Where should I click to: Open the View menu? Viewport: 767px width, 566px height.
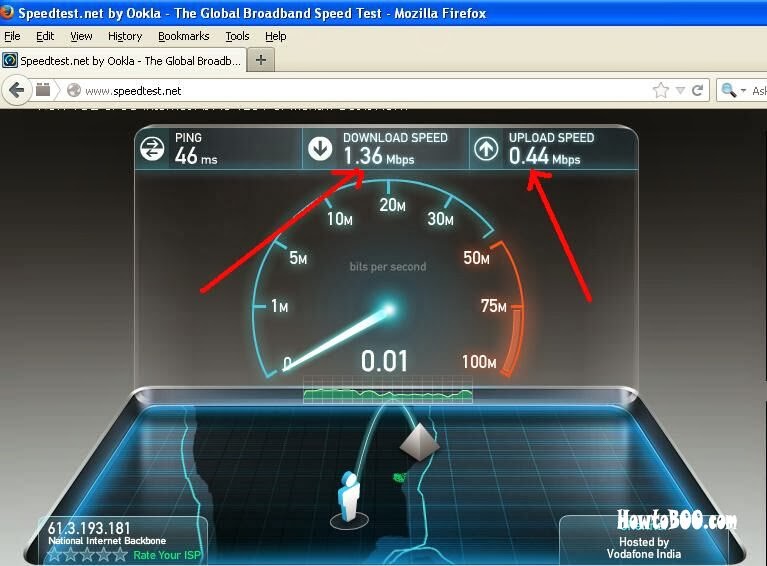[x=81, y=36]
